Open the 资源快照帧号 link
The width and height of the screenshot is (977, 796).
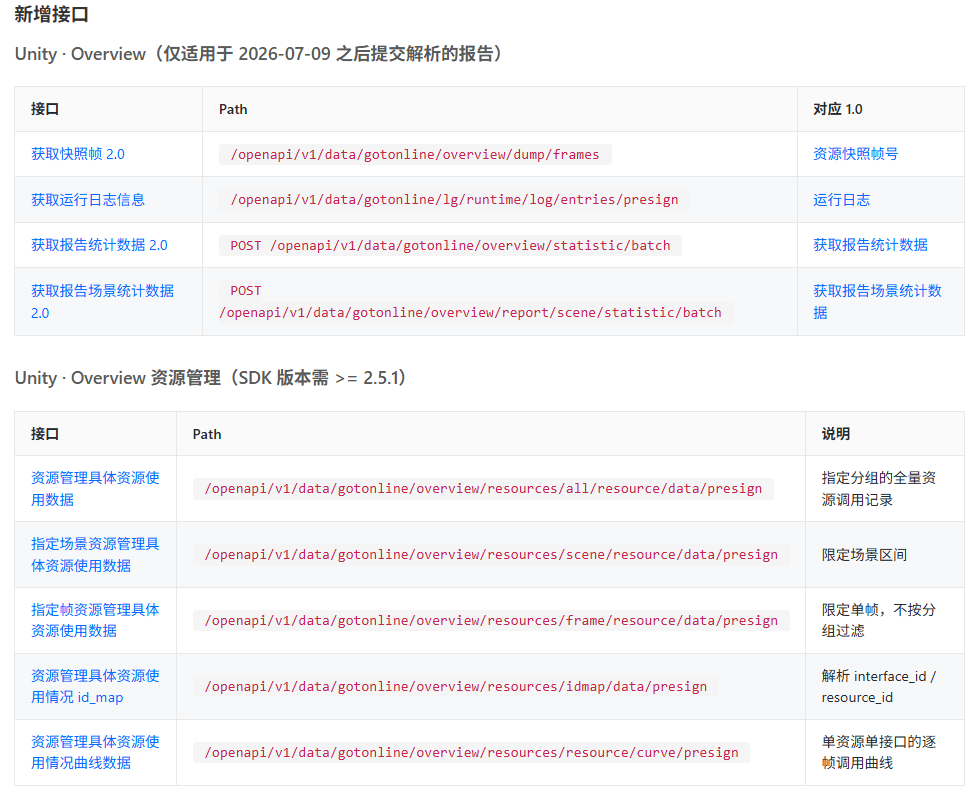[x=855, y=154]
